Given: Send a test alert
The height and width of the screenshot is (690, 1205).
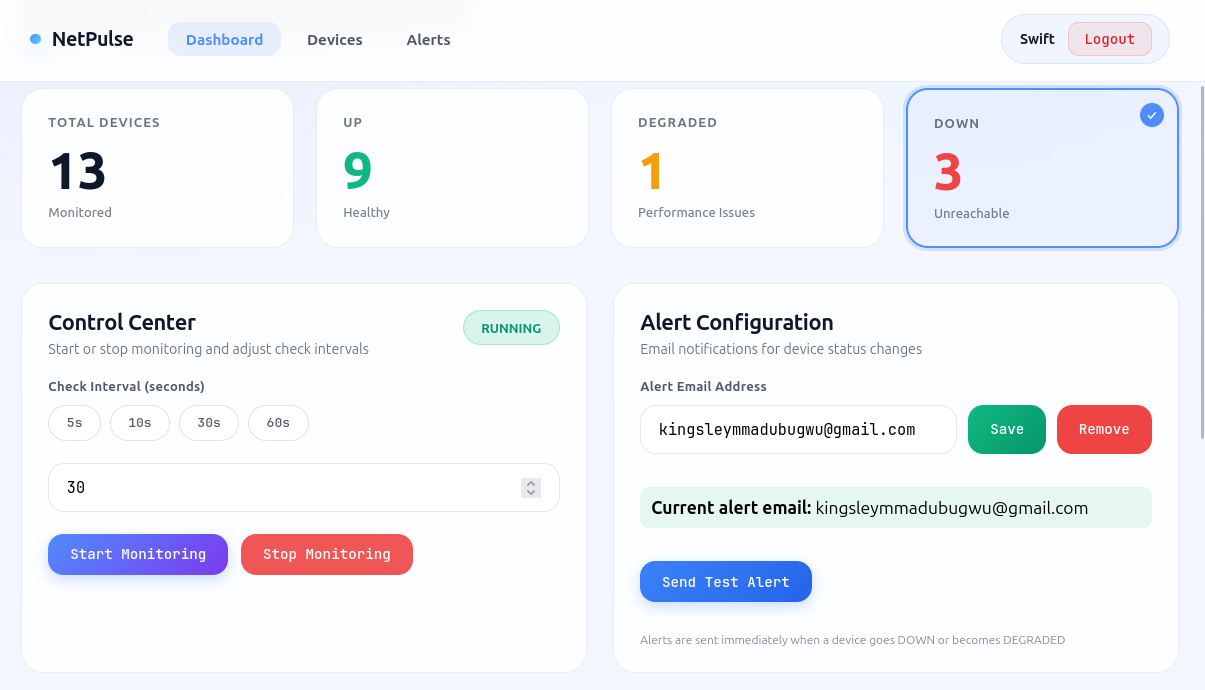Looking at the screenshot, I should [x=726, y=582].
